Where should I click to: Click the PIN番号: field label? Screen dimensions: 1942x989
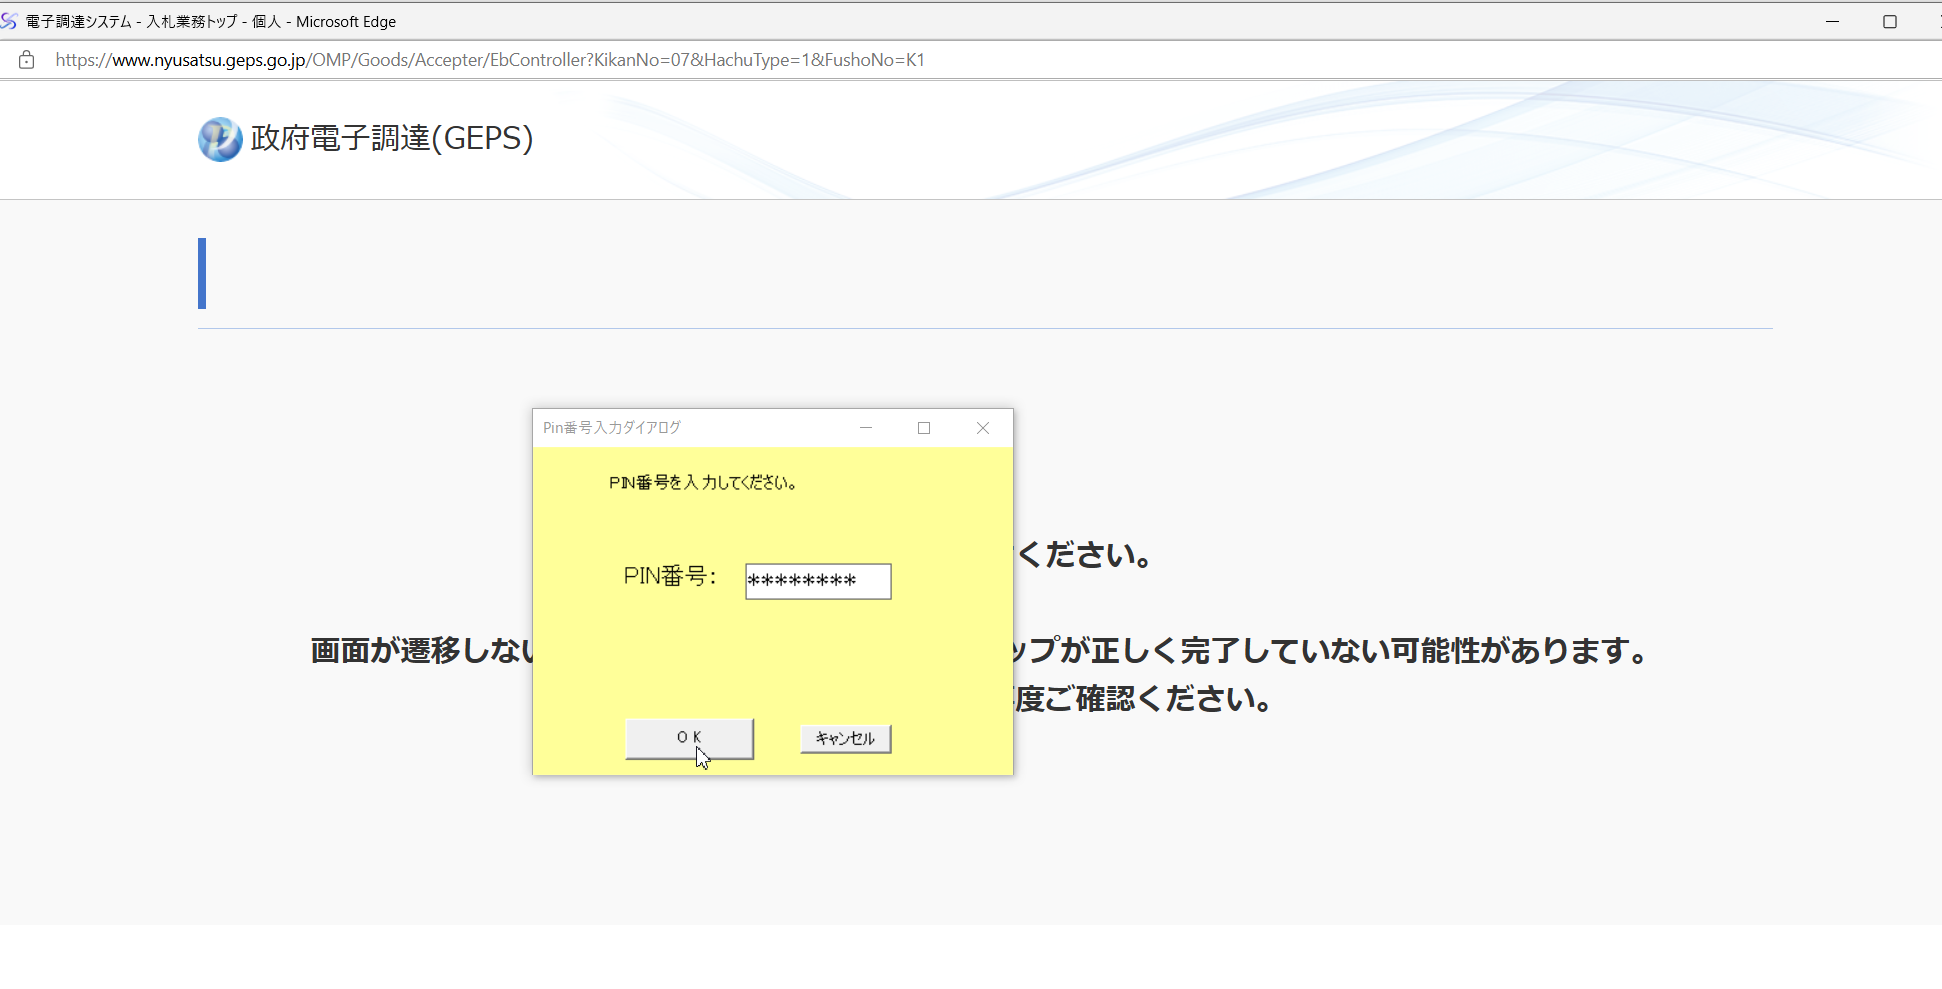pos(669,576)
